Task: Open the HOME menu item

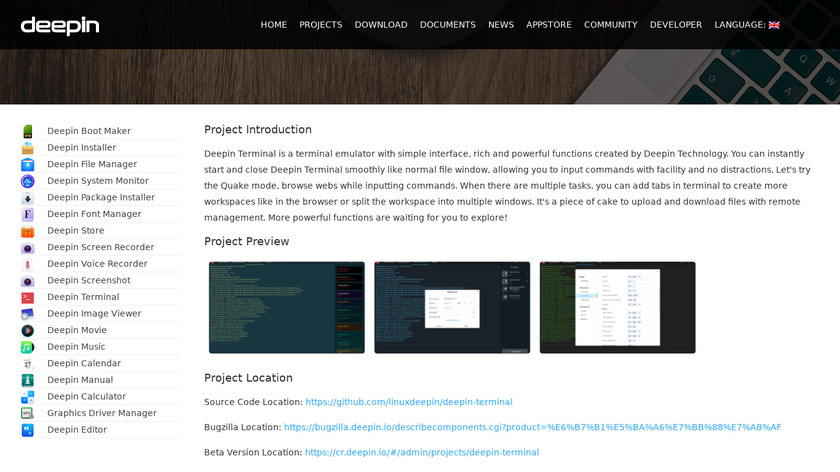Action: click(x=274, y=25)
